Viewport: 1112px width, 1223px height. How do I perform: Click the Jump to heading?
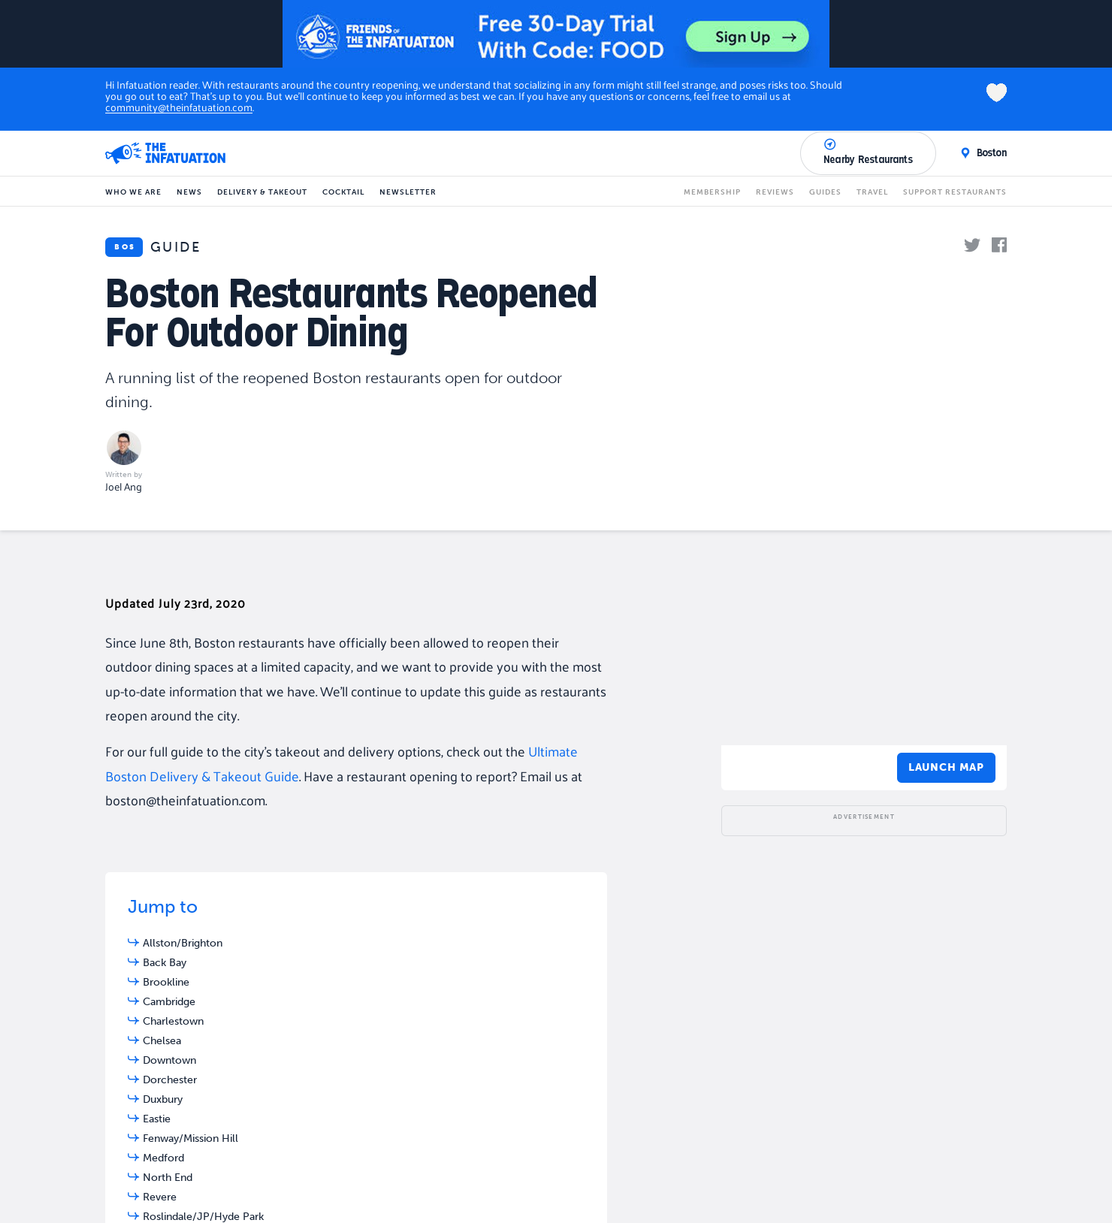(163, 907)
